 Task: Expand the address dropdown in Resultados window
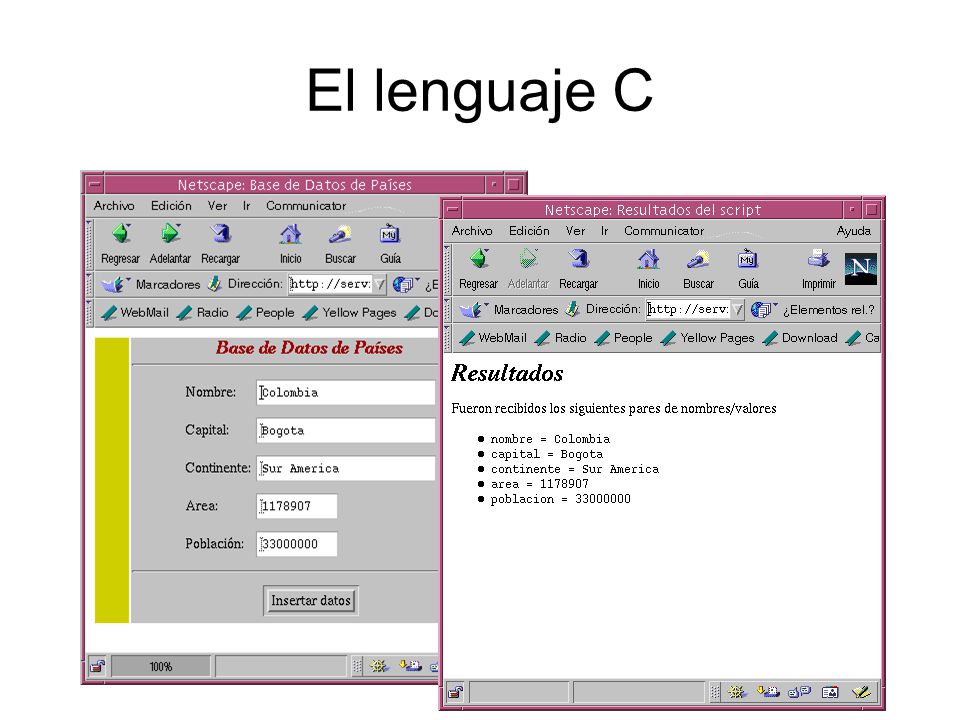[738, 310]
